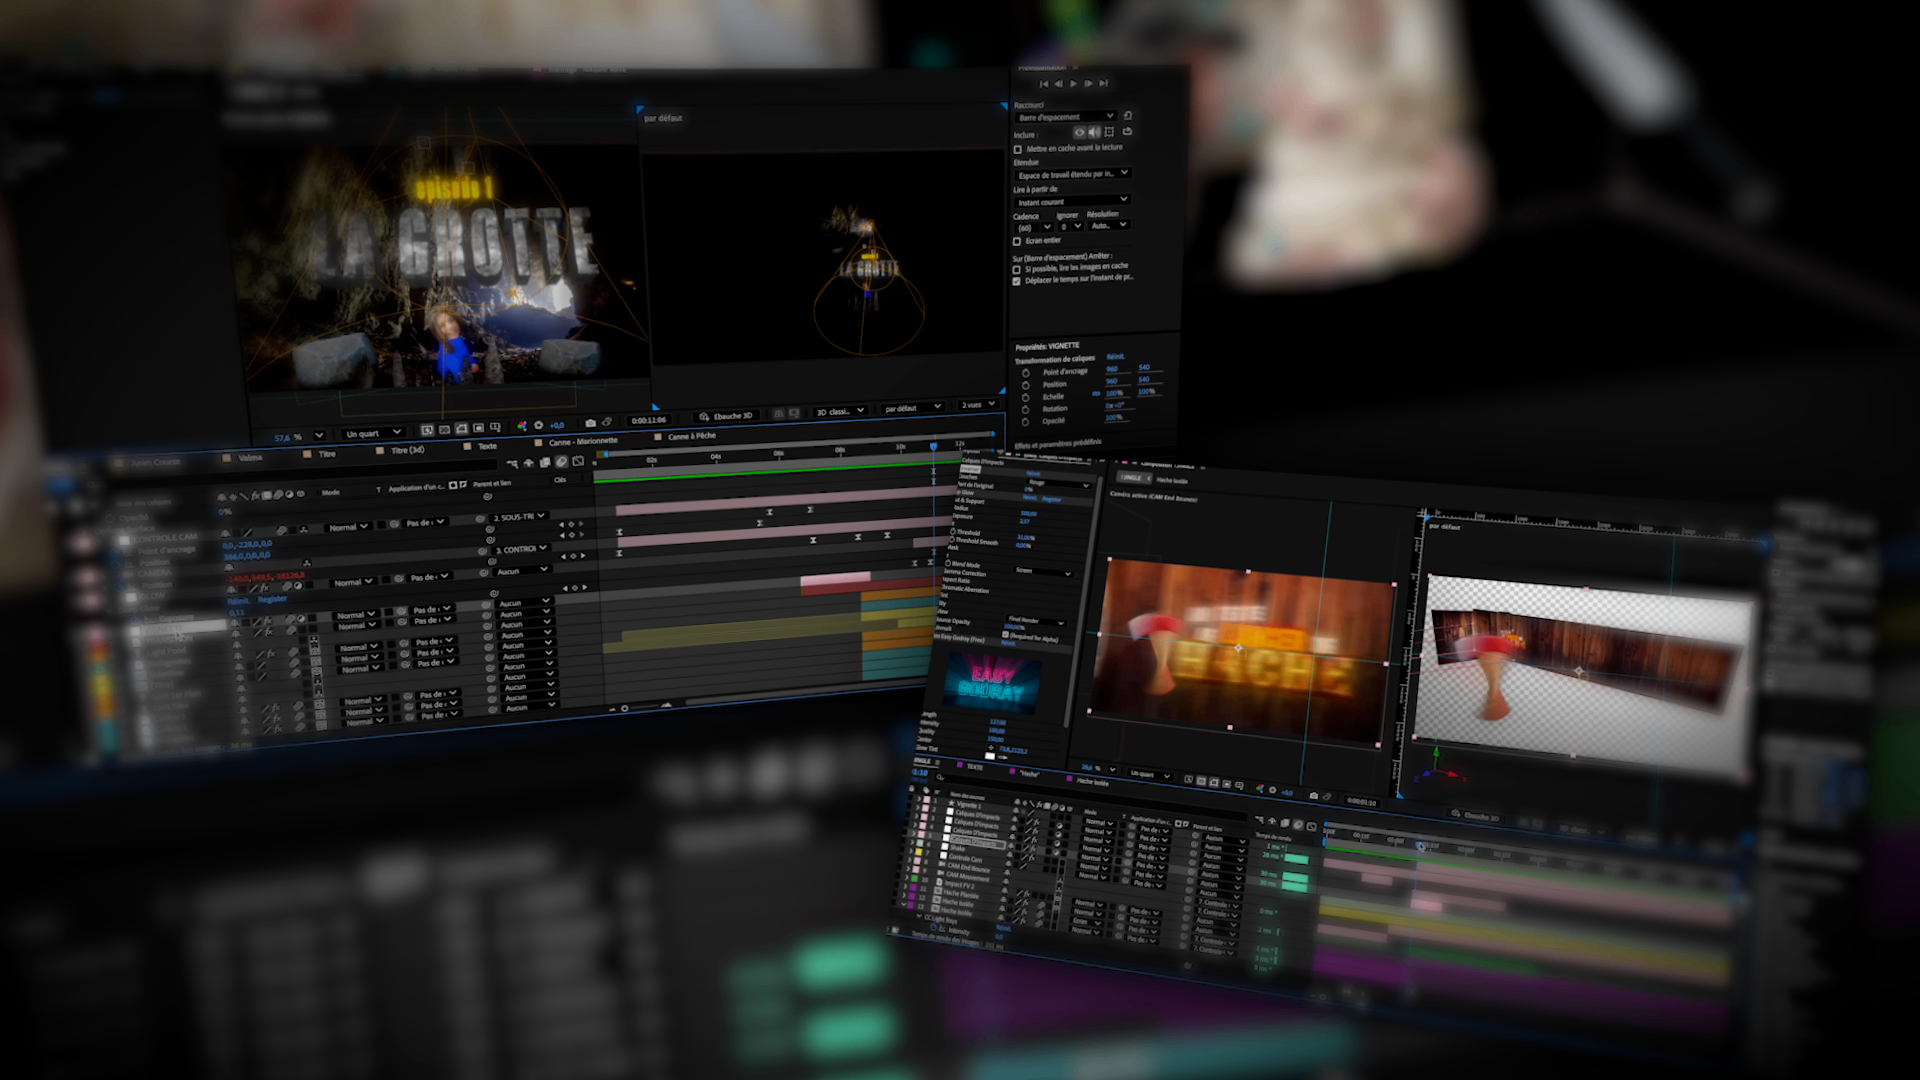Open the 'Un quart' resolution dropdown in upper viewer
Screen dimensions: 1920x1080
coord(373,433)
